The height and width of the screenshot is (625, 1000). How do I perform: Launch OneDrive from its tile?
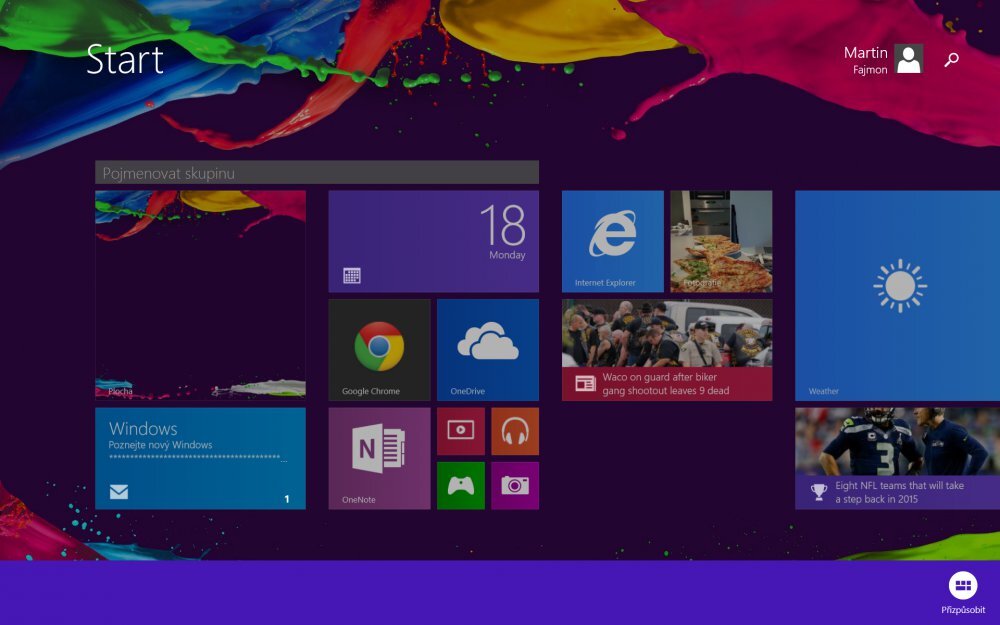487,348
